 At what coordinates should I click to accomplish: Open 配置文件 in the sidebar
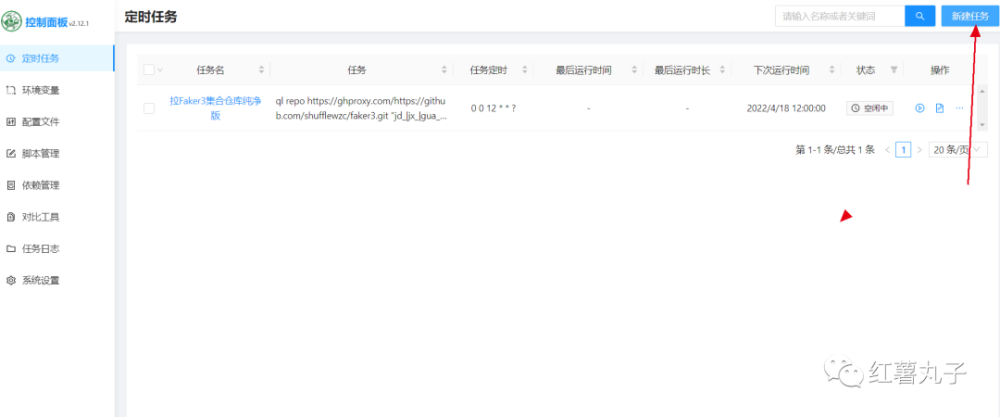[x=57, y=122]
